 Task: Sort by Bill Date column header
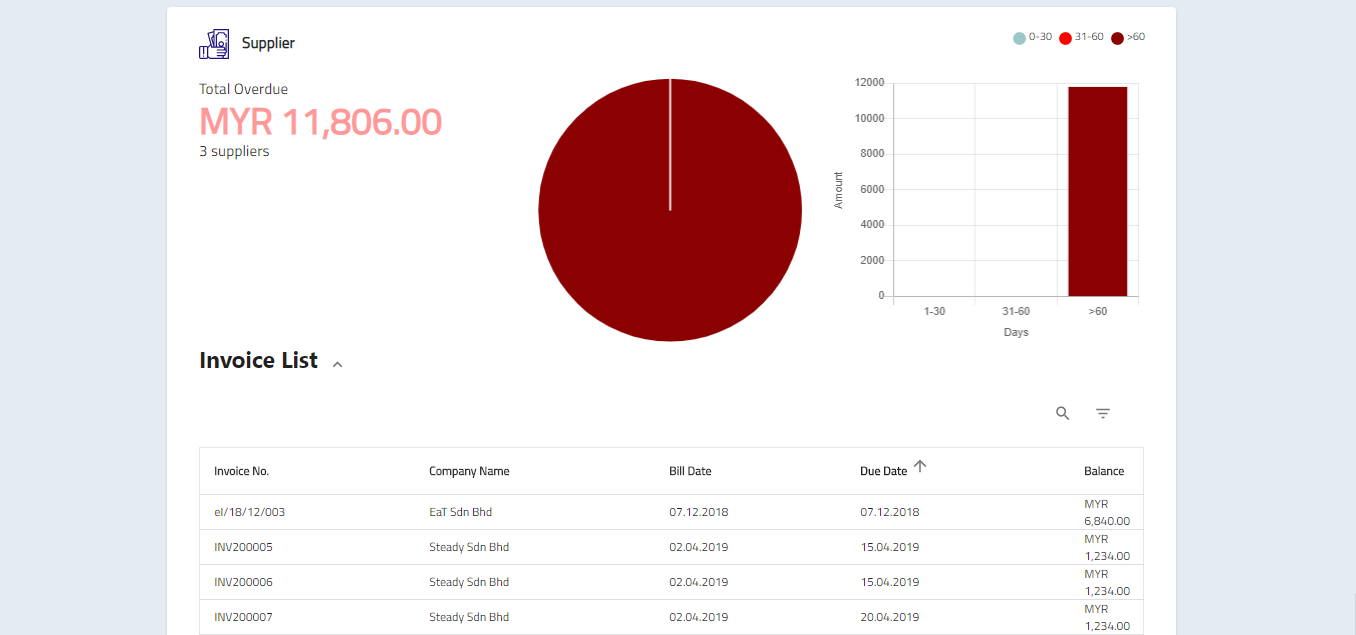(690, 471)
